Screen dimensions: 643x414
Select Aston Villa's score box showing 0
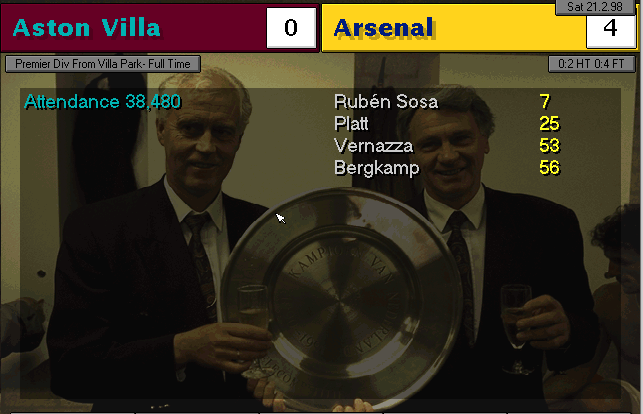click(291, 28)
